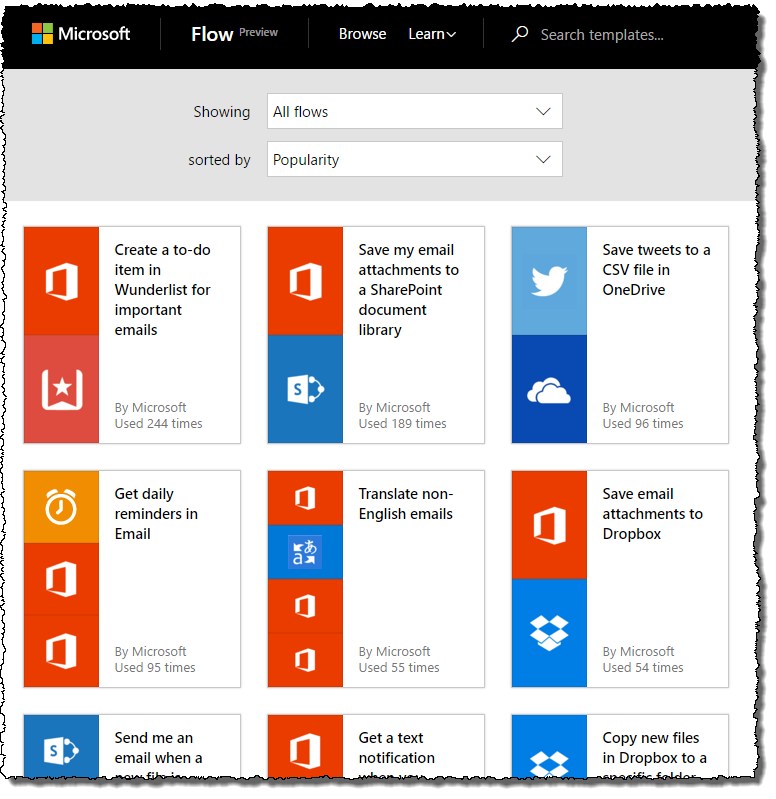The width and height of the screenshot is (776, 799).
Task: Click the search magnifier icon
Action: point(519,34)
